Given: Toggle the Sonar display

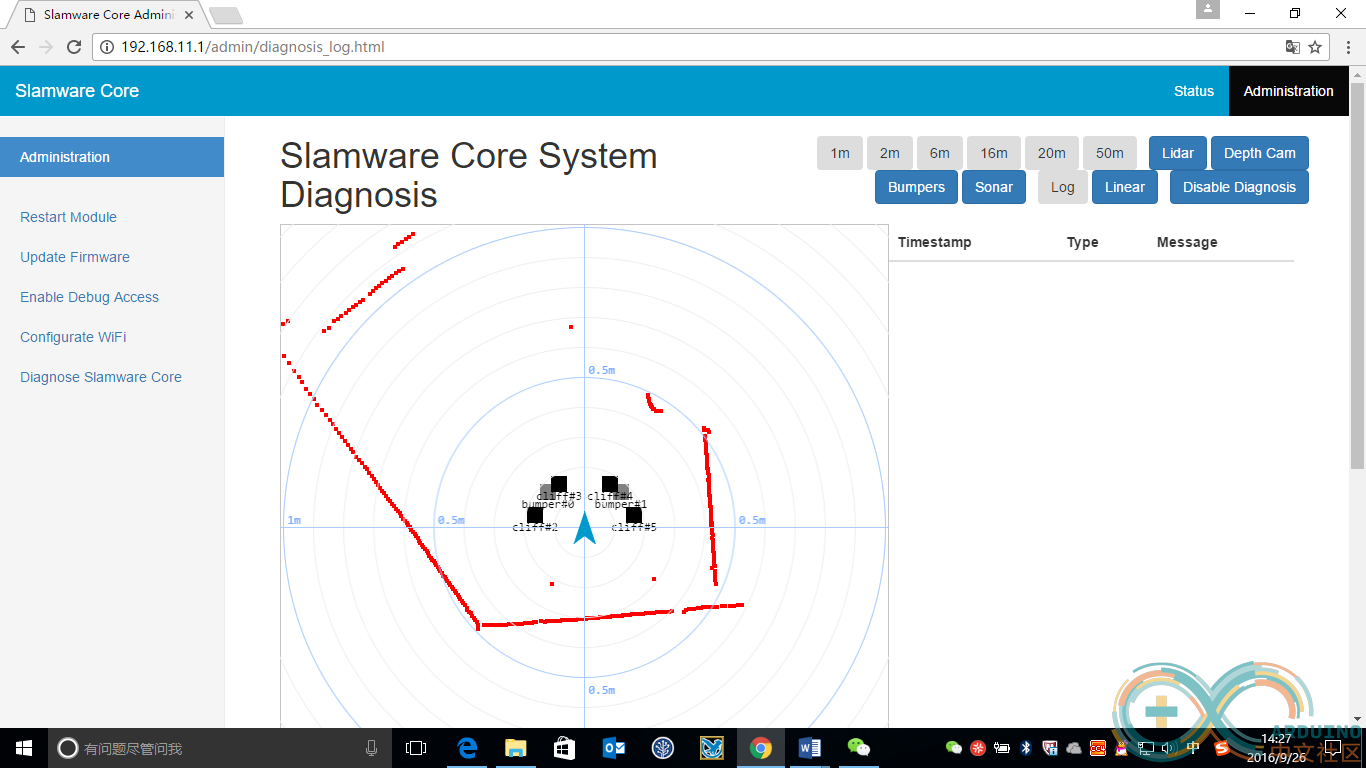Looking at the screenshot, I should 994,187.
